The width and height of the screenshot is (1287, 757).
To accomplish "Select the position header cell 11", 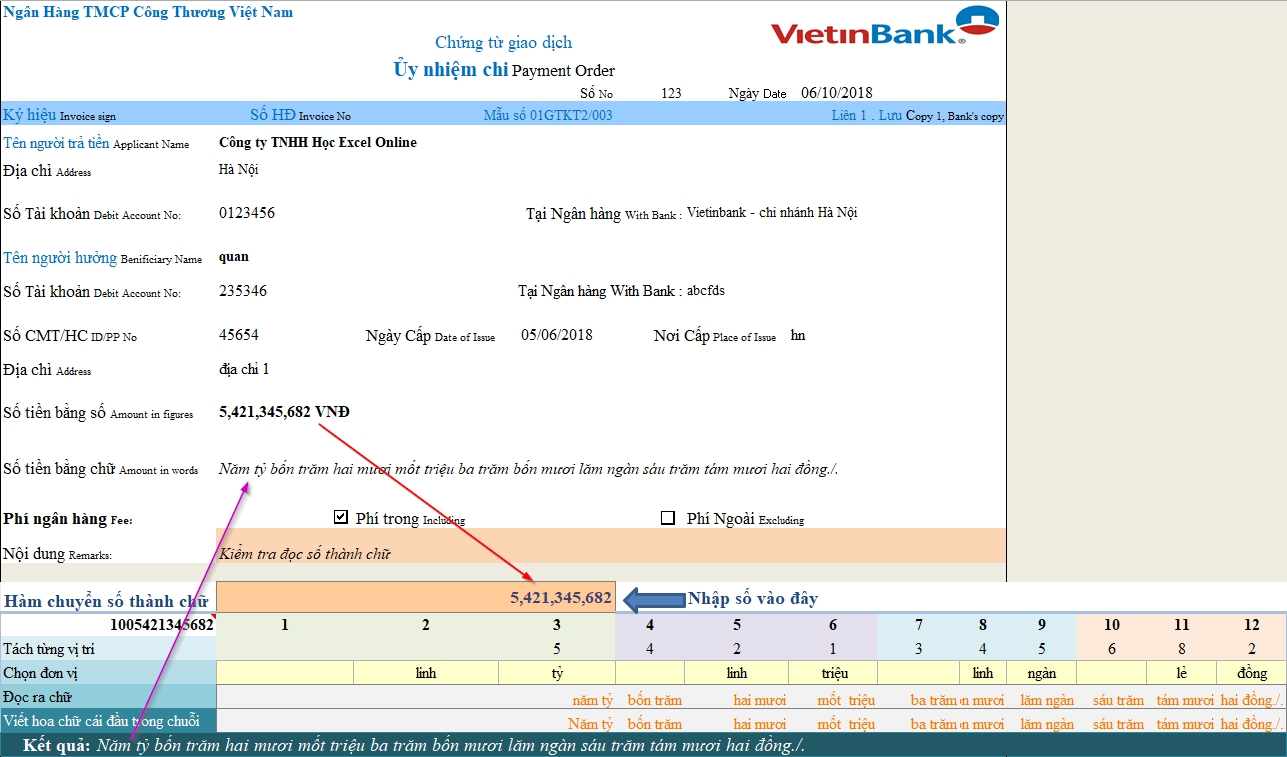I will (1182, 625).
